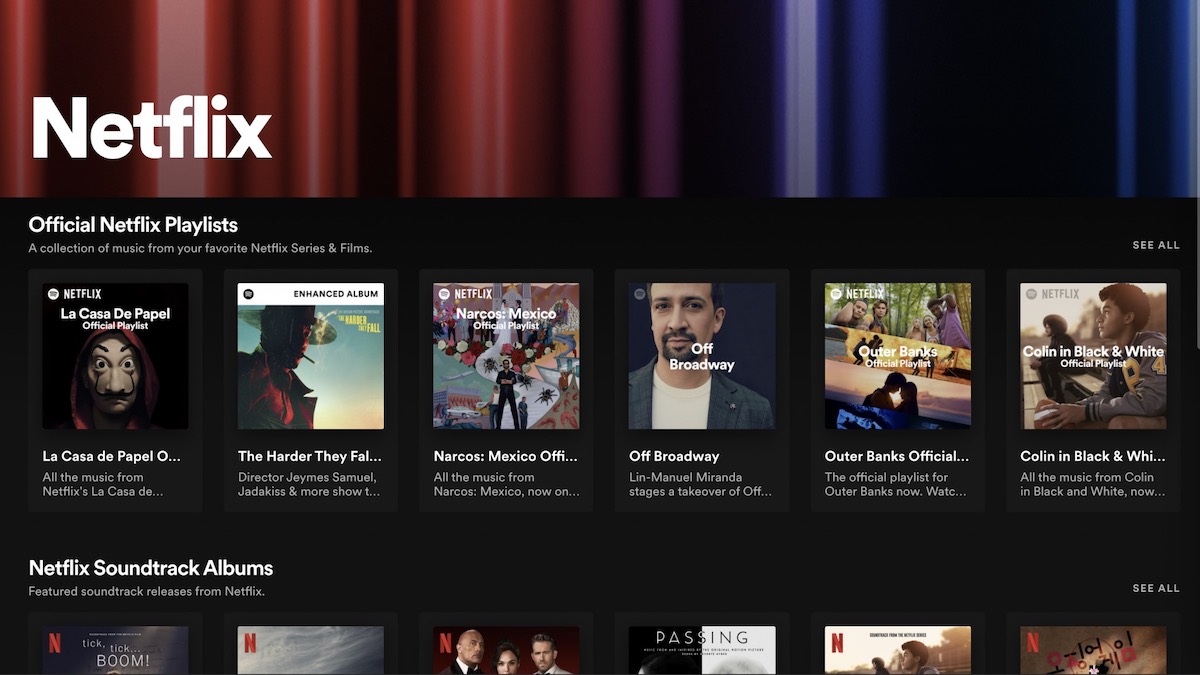Open SEE ALL for Netflix Soundtrack Albums
The image size is (1200, 675).
1155,588
